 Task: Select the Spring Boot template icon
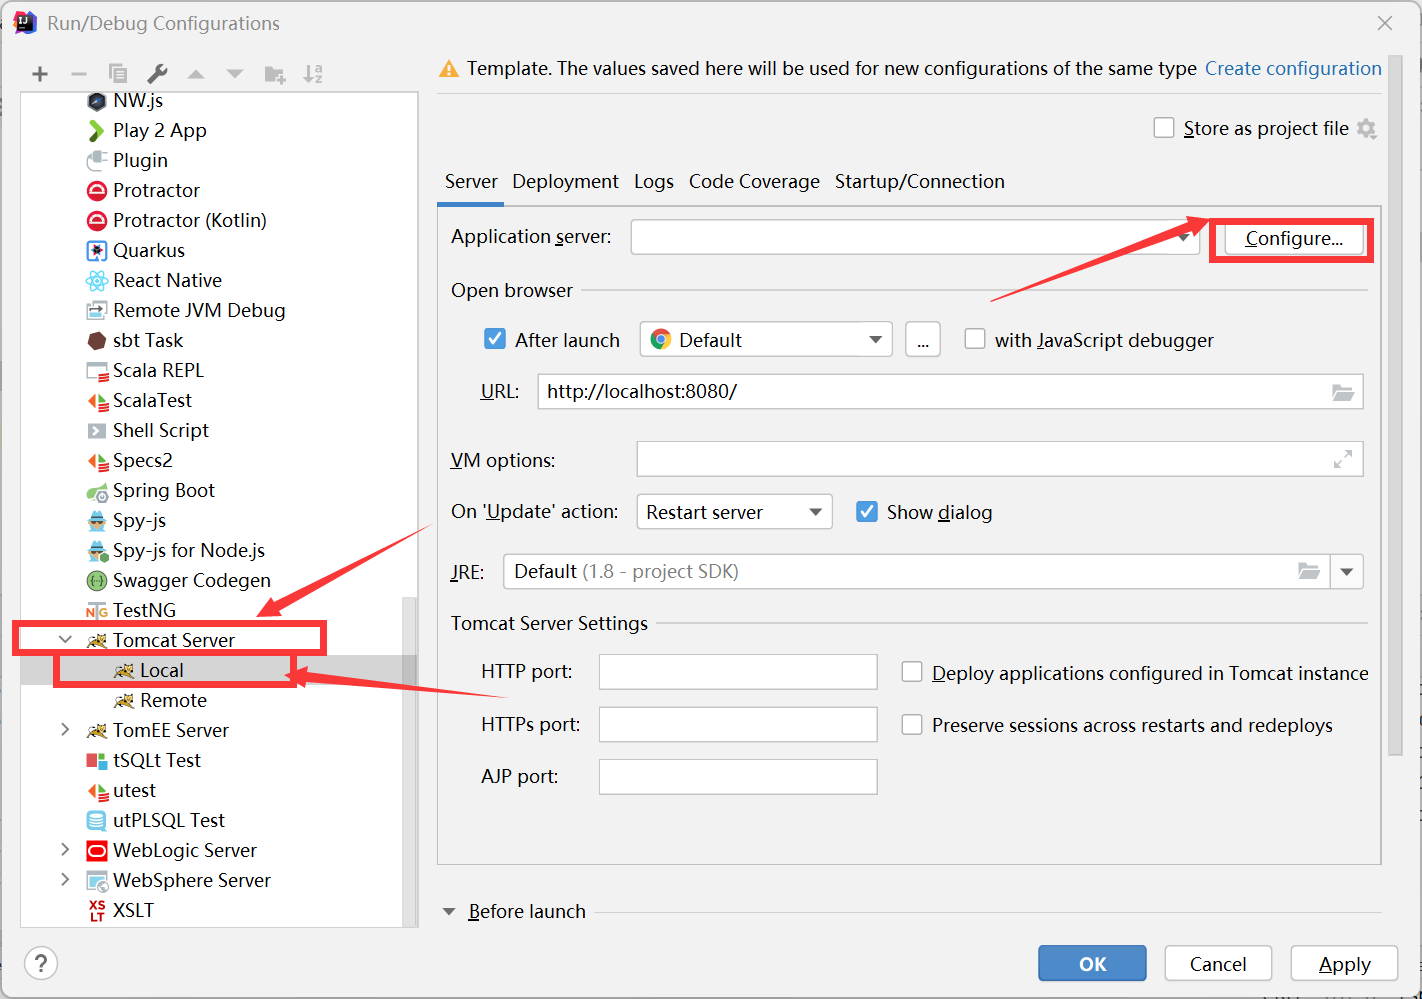tap(97, 491)
